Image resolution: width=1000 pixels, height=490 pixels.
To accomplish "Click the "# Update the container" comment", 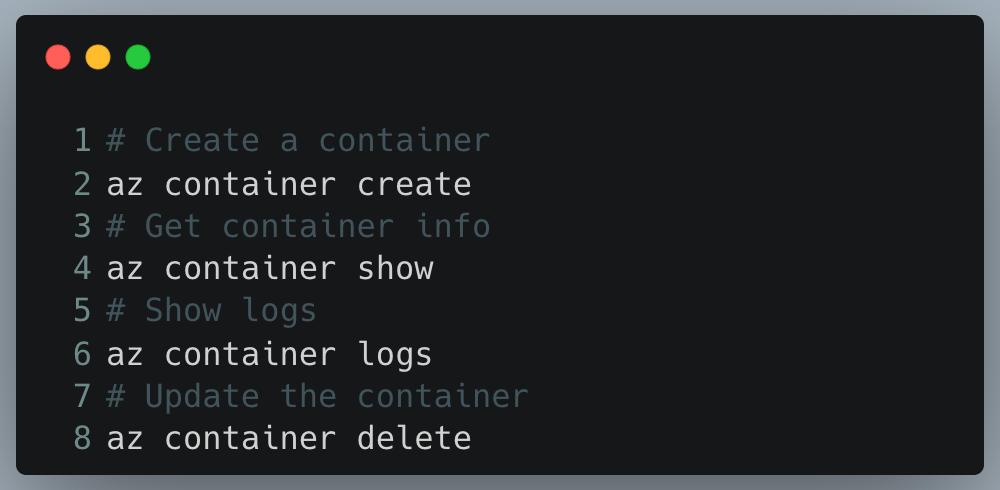I will (317, 396).
